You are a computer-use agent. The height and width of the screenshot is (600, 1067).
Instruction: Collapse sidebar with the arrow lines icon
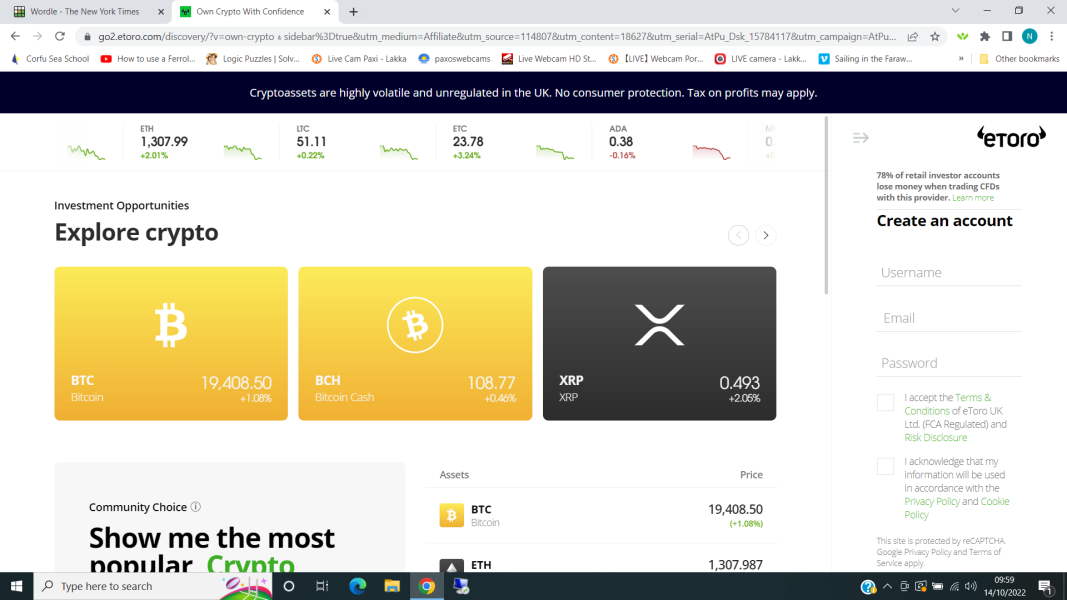(861, 137)
